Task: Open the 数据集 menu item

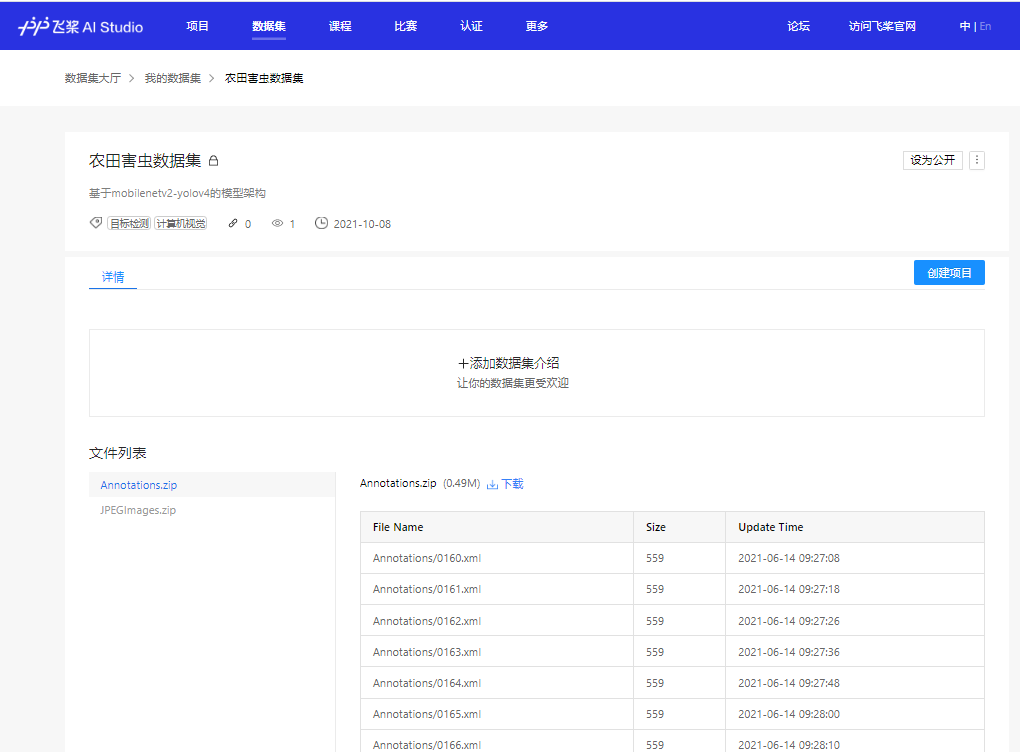Action: (x=268, y=26)
